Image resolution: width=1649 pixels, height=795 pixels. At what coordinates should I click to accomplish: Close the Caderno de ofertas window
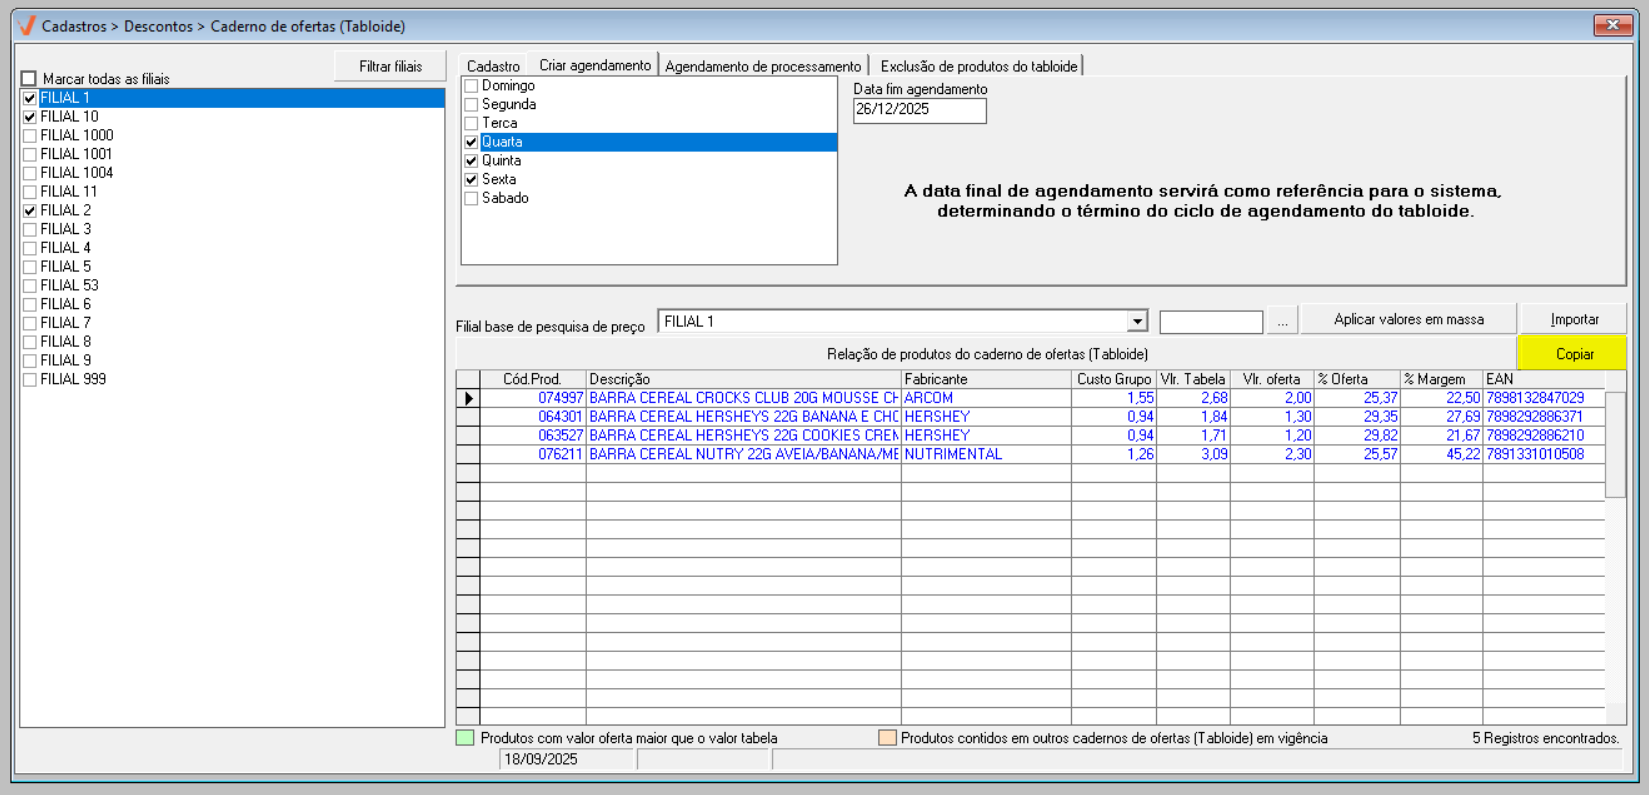(1612, 25)
